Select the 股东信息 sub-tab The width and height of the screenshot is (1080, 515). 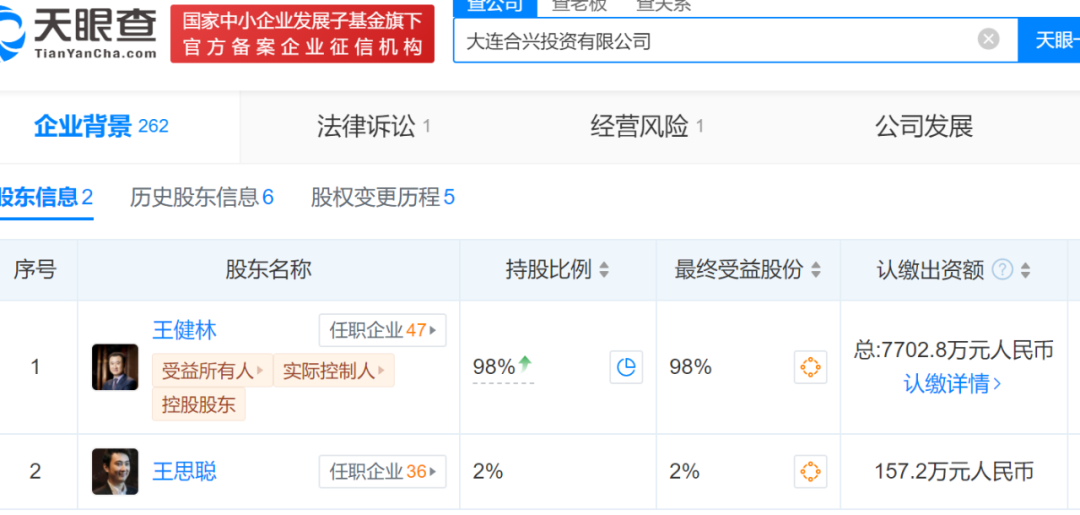coord(45,198)
